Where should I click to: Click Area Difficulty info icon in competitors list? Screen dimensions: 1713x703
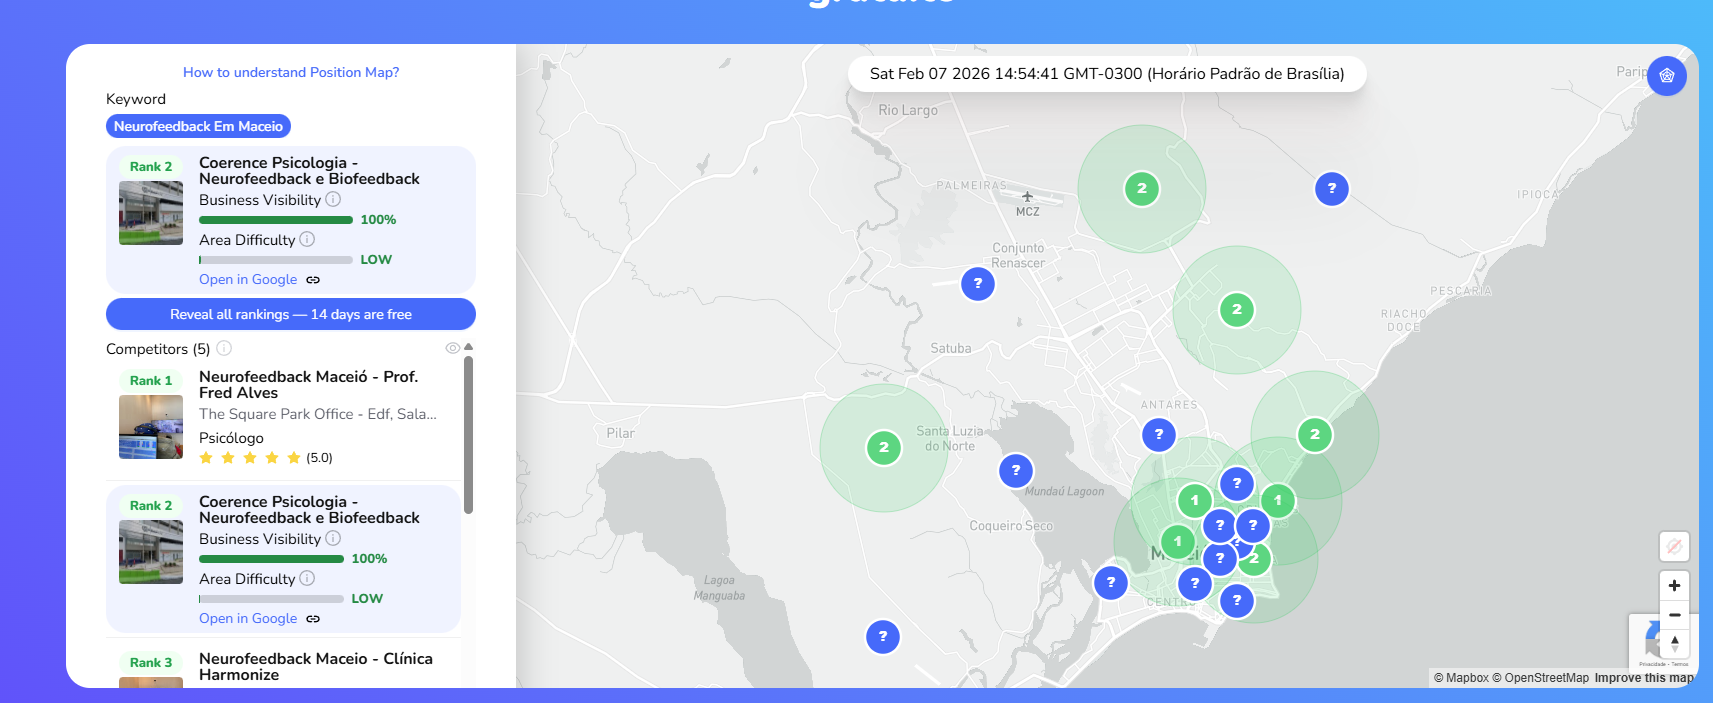click(307, 578)
